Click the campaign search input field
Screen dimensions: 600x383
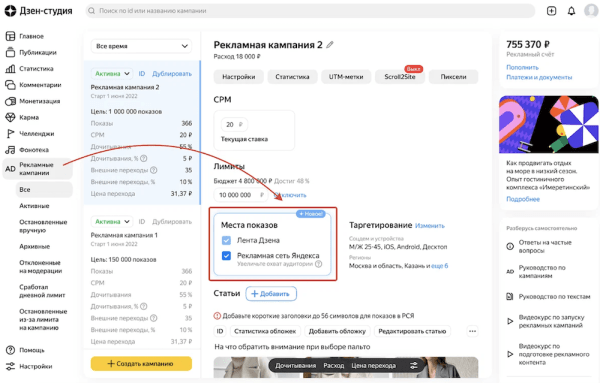pyautogui.click(x=310, y=11)
